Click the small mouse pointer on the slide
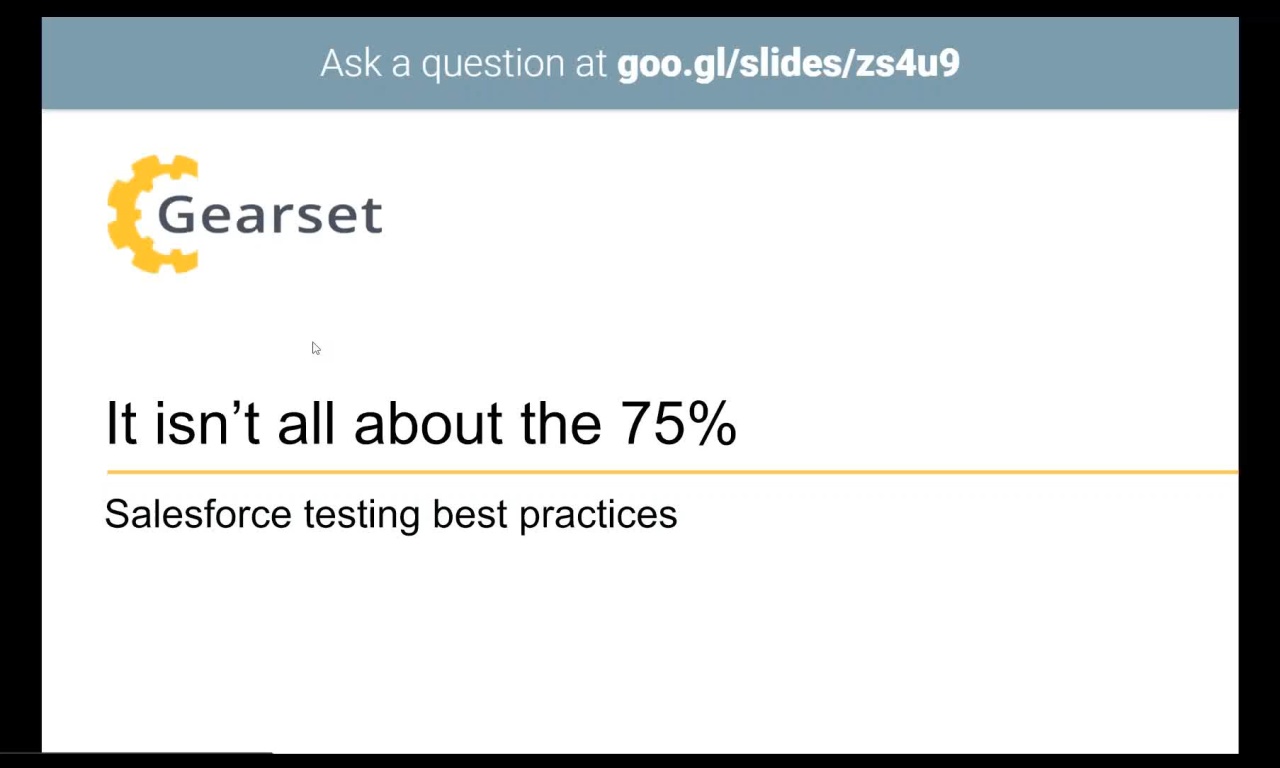The image size is (1280, 768). pos(316,348)
